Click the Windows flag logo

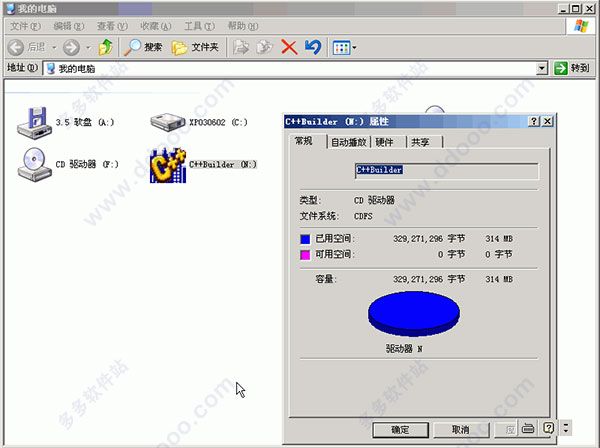coord(581,26)
